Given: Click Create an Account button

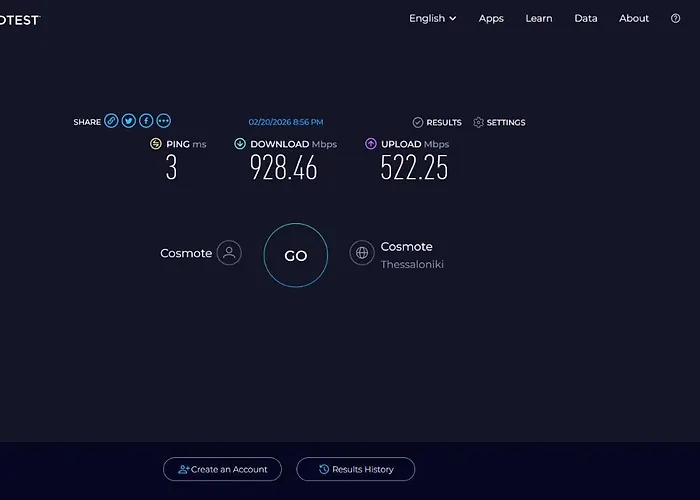Looking at the screenshot, I should (222, 469).
